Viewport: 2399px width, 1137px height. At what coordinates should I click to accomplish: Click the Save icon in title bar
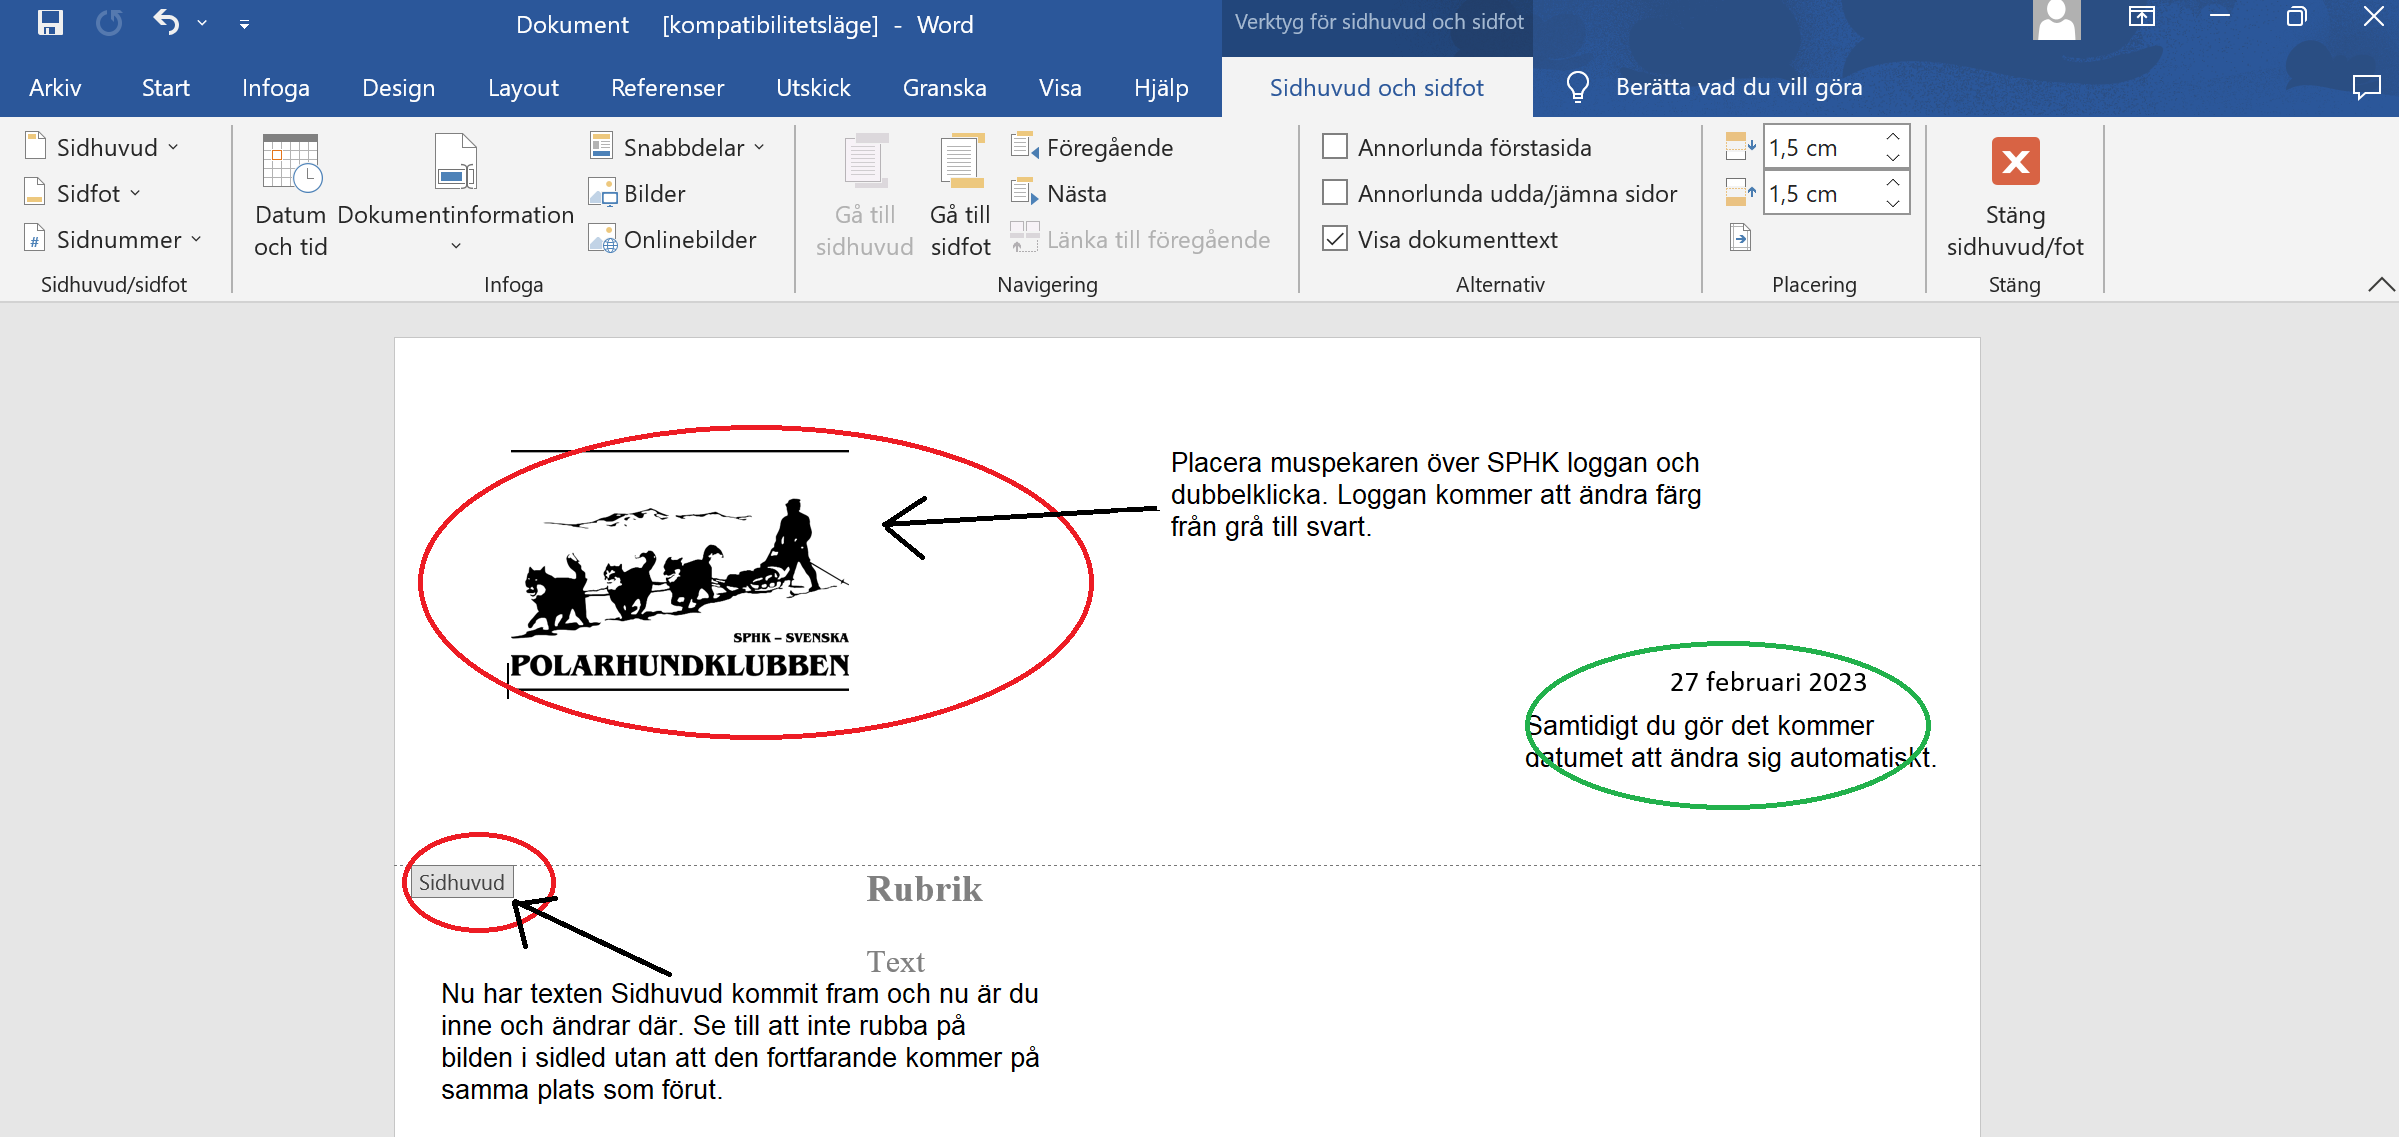[x=50, y=23]
